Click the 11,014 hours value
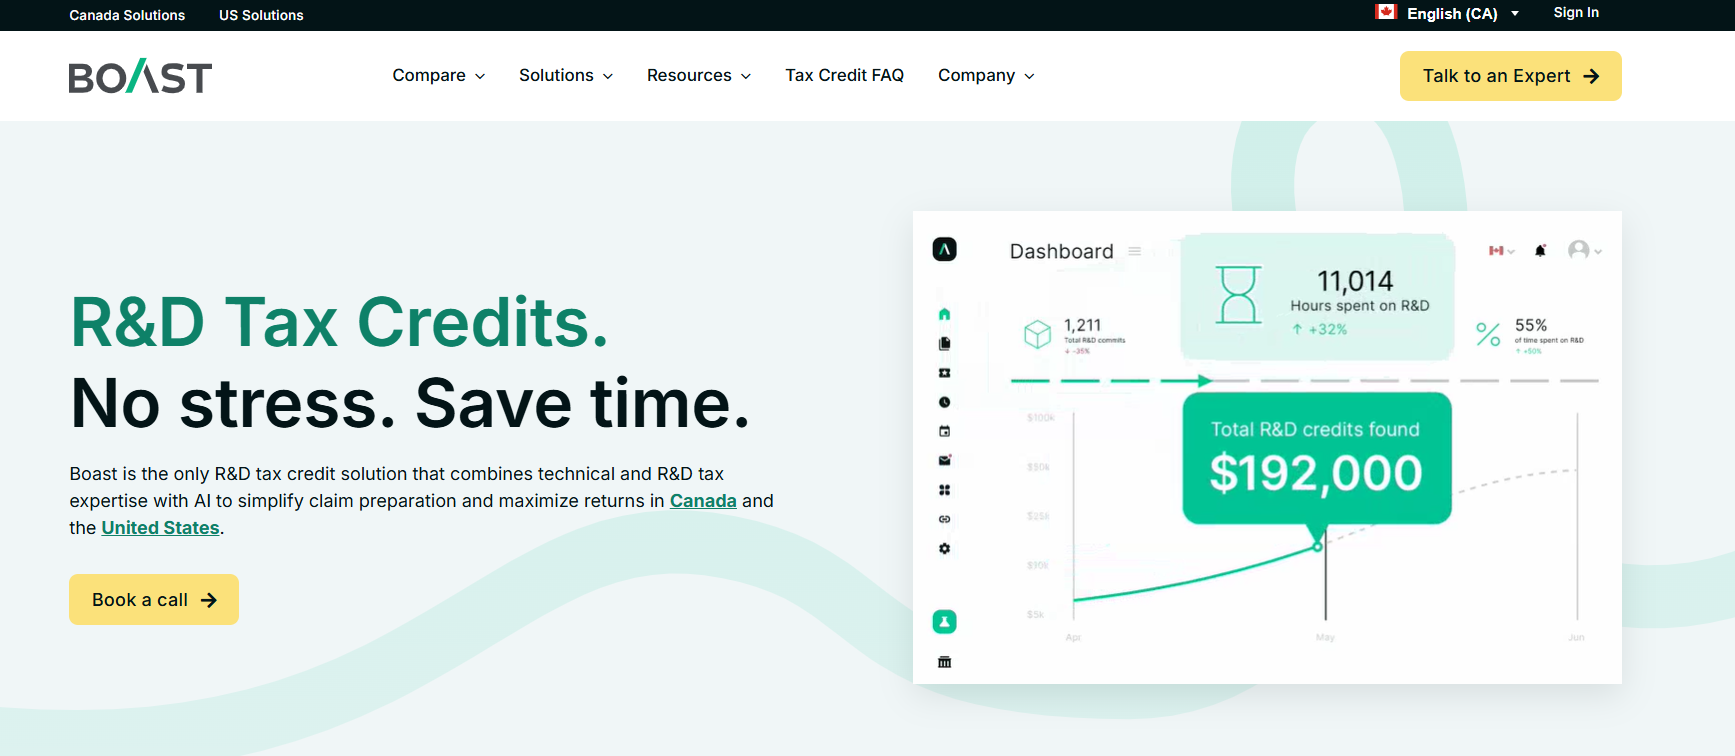Screen dimensions: 1735x756 1355,281
